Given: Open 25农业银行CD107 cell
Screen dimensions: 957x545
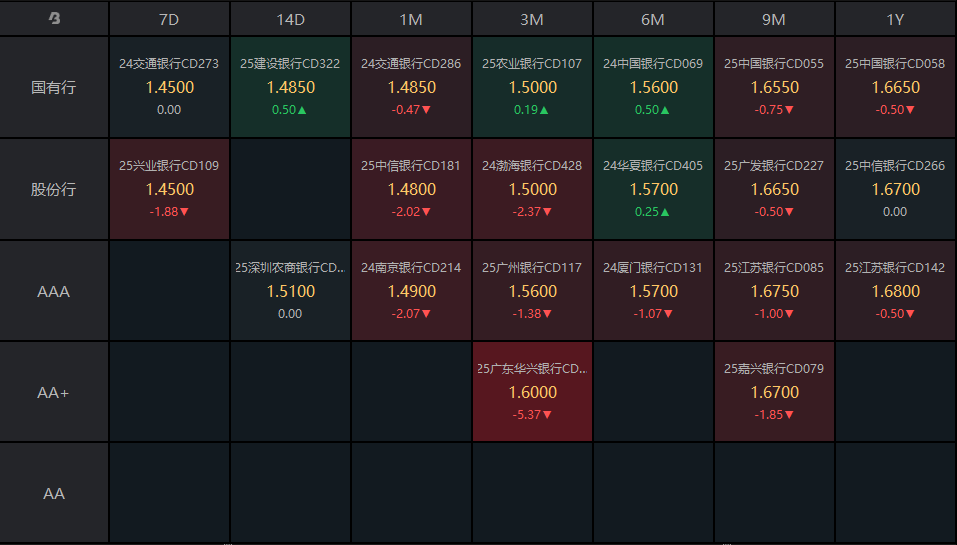Looking at the screenshot, I should click(532, 87).
